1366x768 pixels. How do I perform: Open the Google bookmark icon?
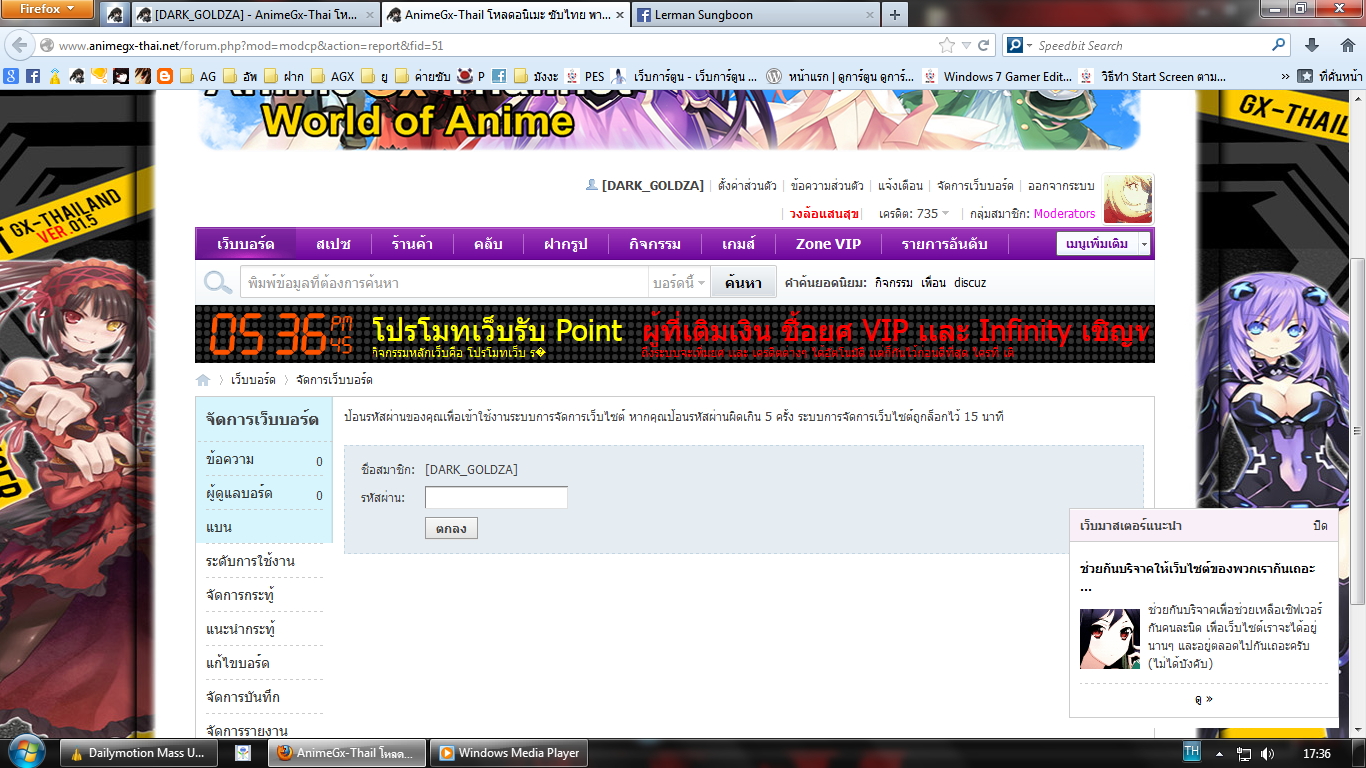(x=11, y=76)
